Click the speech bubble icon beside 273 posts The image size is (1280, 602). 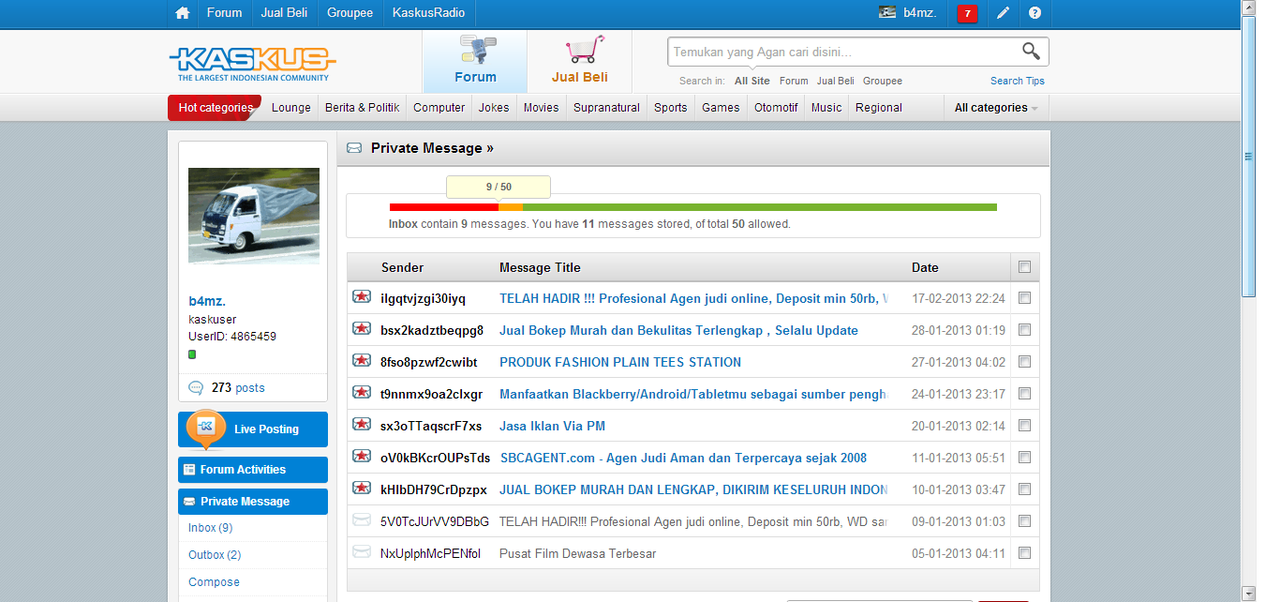coord(196,388)
